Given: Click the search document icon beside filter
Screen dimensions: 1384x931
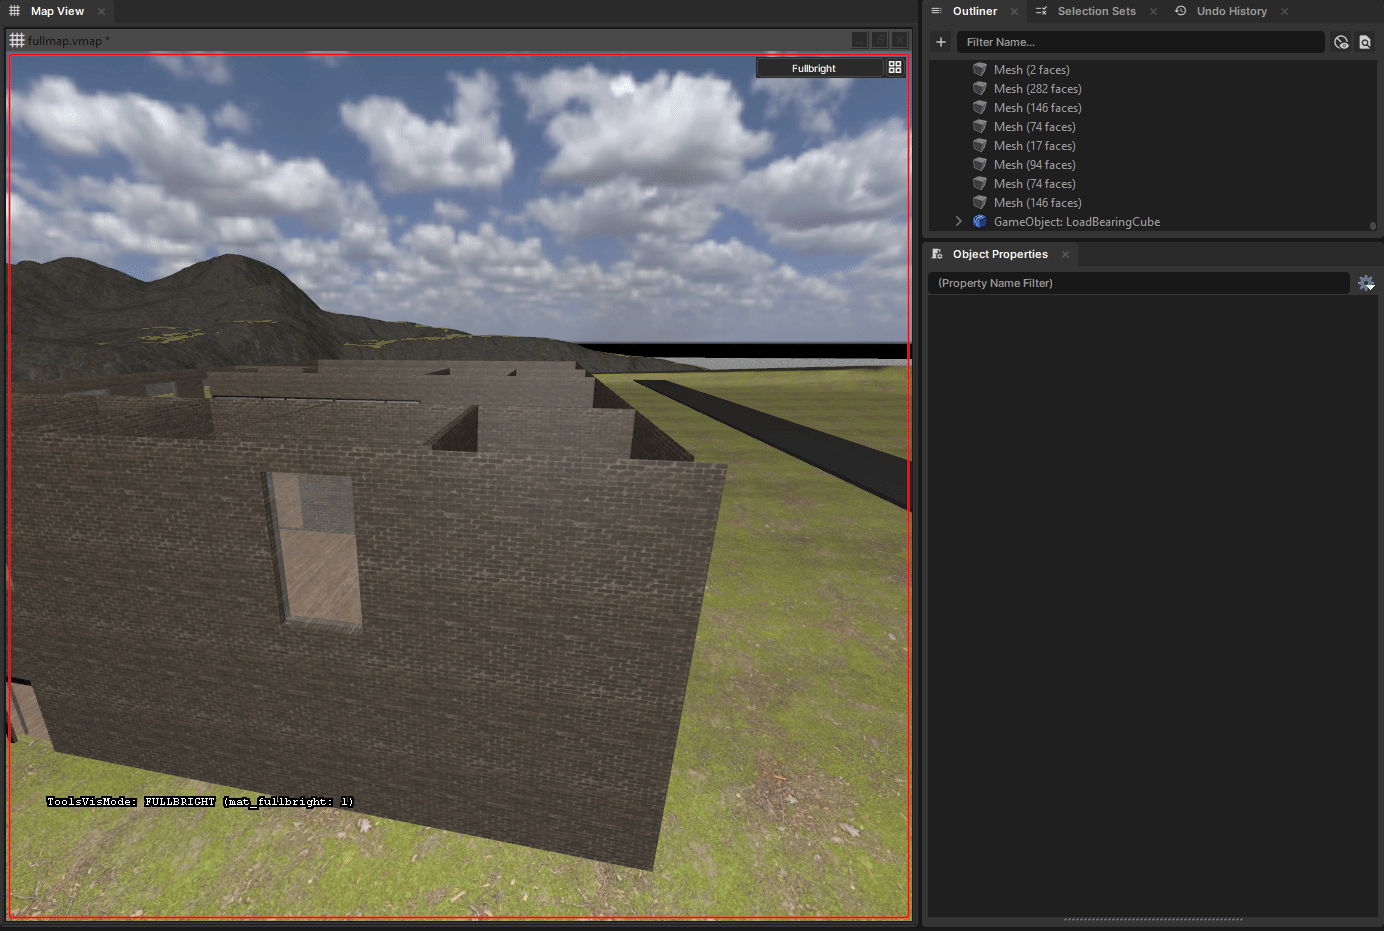Looking at the screenshot, I should click(1365, 42).
